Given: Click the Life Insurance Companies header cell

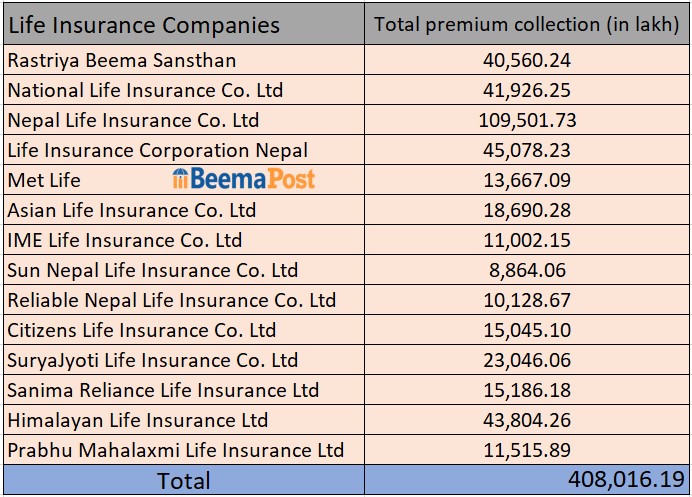Looking at the screenshot, I should (x=144, y=24).
